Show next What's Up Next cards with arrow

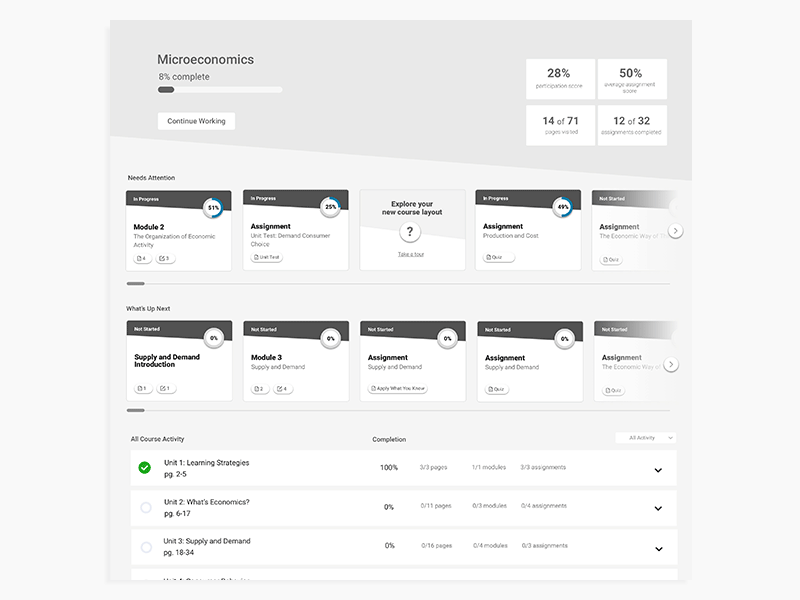(x=671, y=364)
